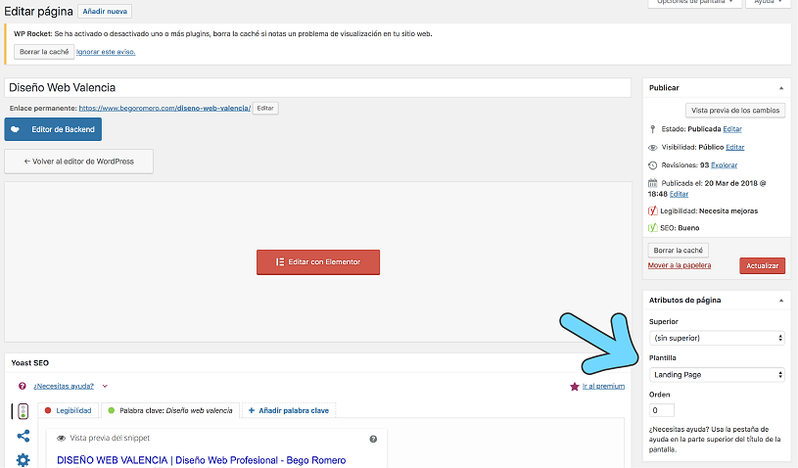Collapse the Publicar panel

781,88
